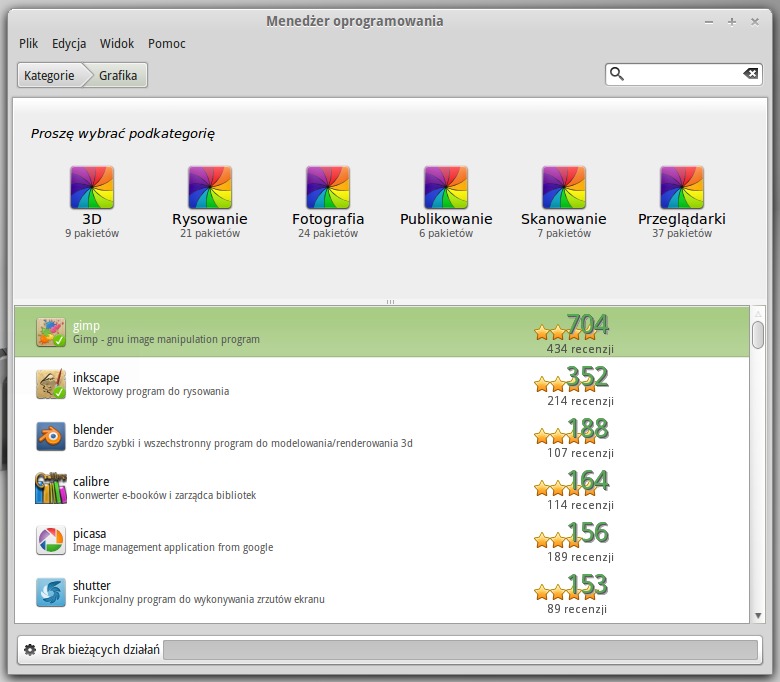Click the inkscape application icon
Image resolution: width=780 pixels, height=682 pixels.
click(51, 384)
